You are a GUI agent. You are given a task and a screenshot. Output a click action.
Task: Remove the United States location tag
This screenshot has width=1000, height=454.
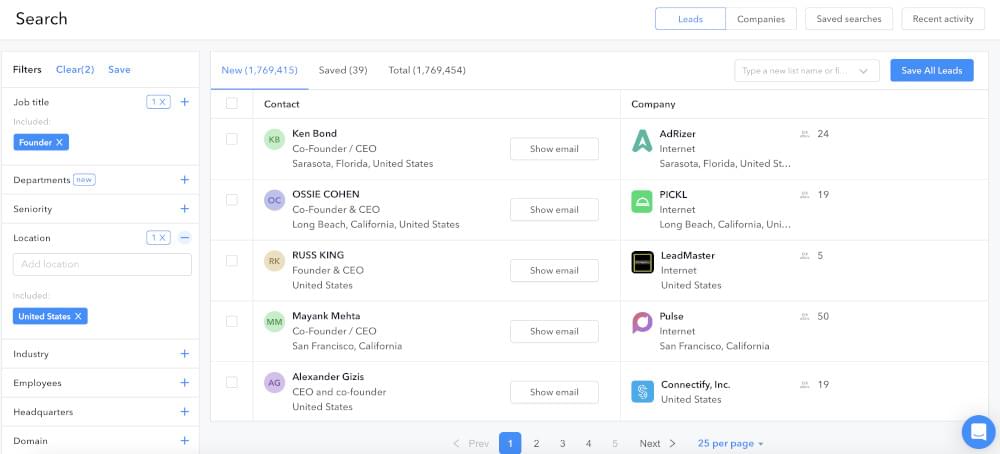[x=79, y=316]
